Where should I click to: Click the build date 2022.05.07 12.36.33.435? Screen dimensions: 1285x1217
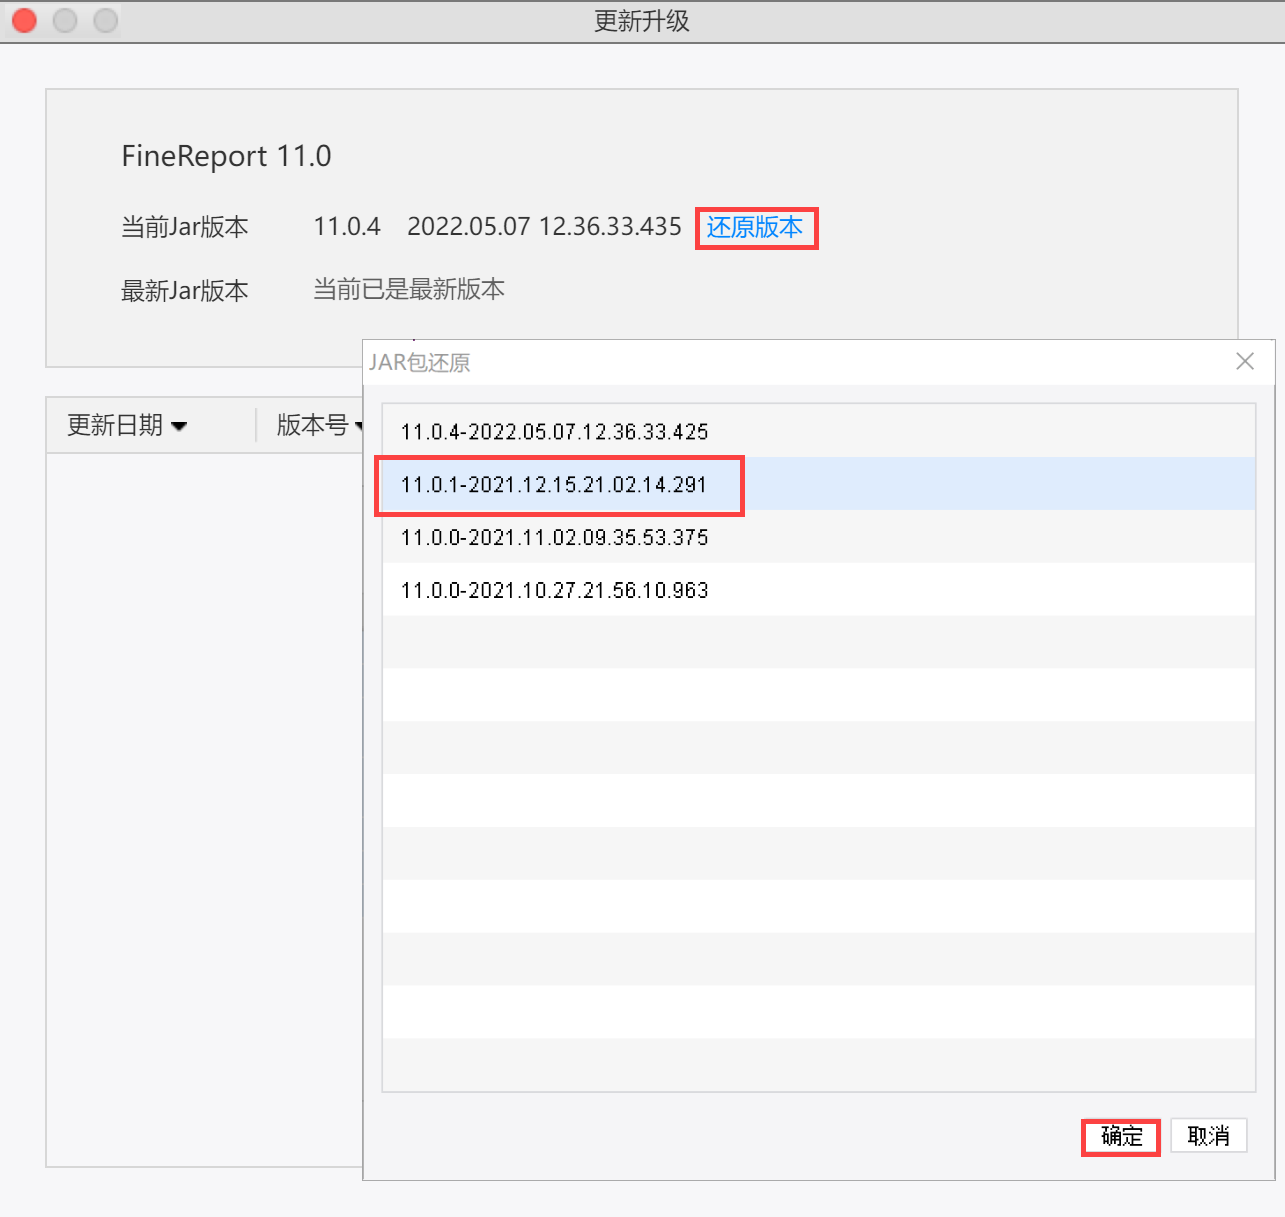coord(544,226)
